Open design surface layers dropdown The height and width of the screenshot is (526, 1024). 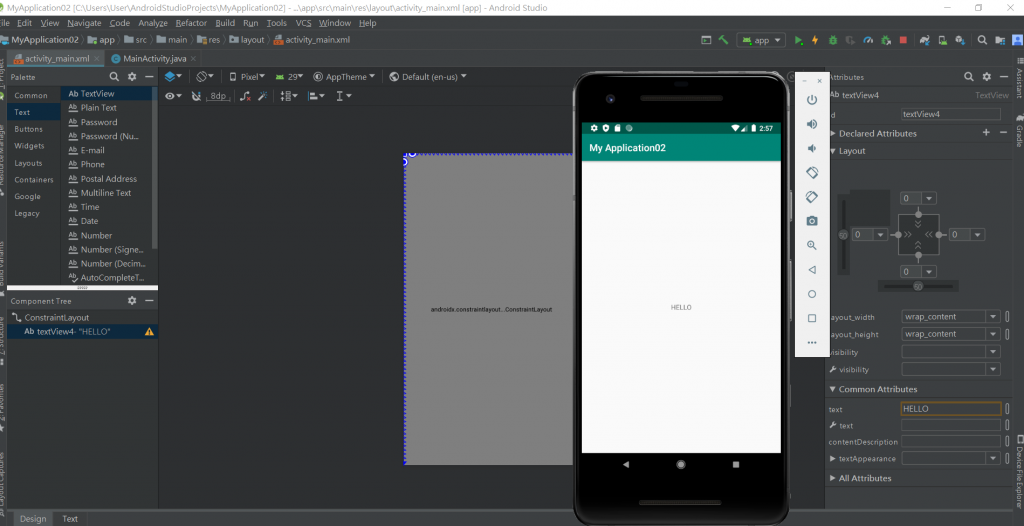tap(173, 76)
